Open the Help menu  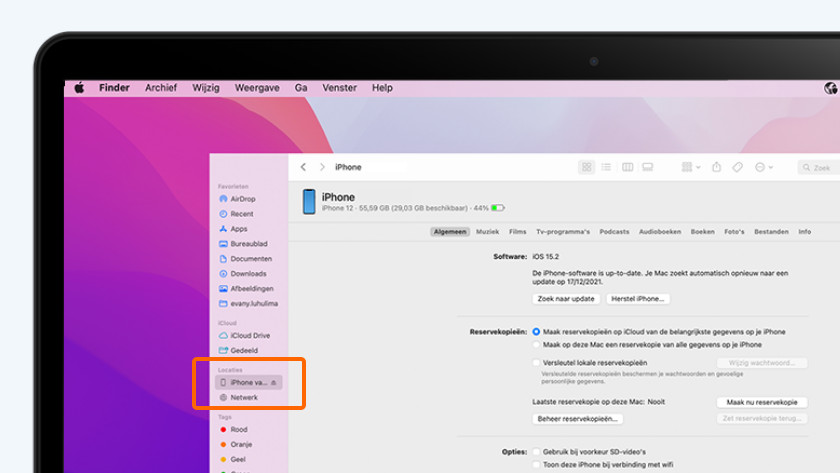point(382,88)
